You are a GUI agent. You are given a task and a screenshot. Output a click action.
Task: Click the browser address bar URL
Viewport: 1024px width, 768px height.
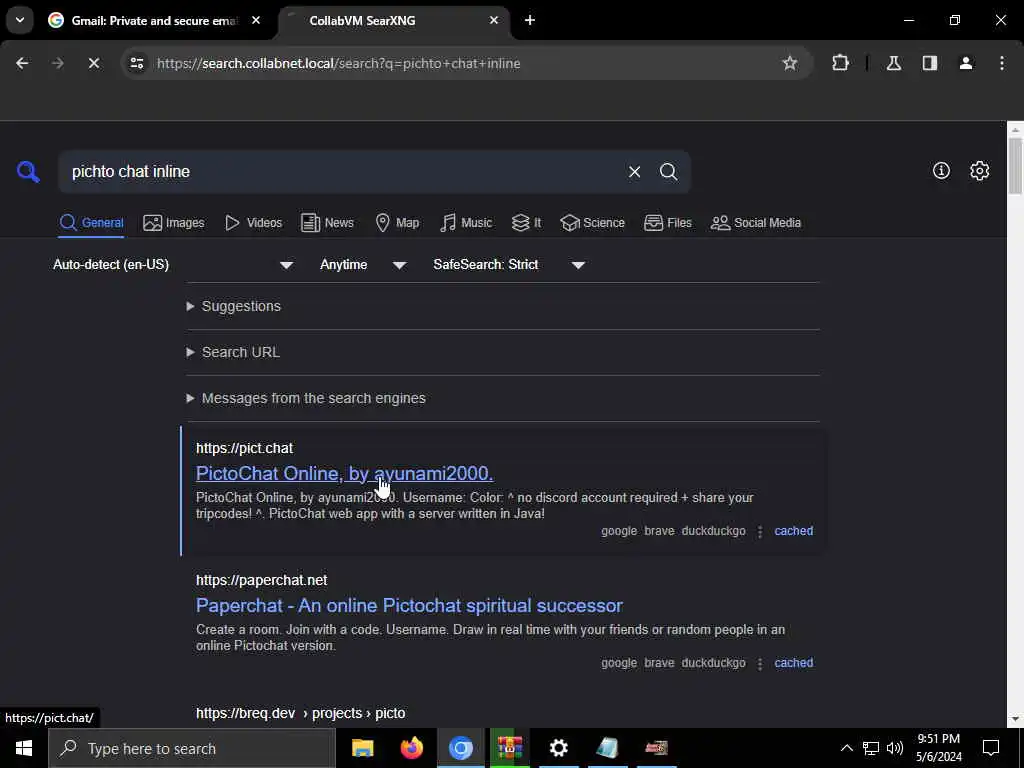(338, 63)
